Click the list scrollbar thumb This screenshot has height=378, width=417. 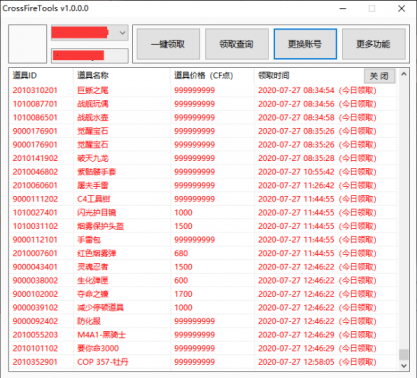coord(404,354)
